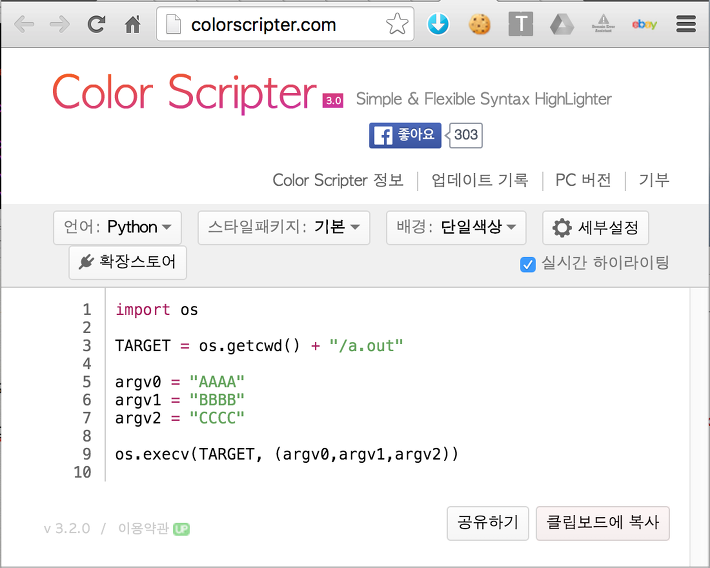Click the 공유하기 share button
Screen dimensions: 710x568
(488, 523)
